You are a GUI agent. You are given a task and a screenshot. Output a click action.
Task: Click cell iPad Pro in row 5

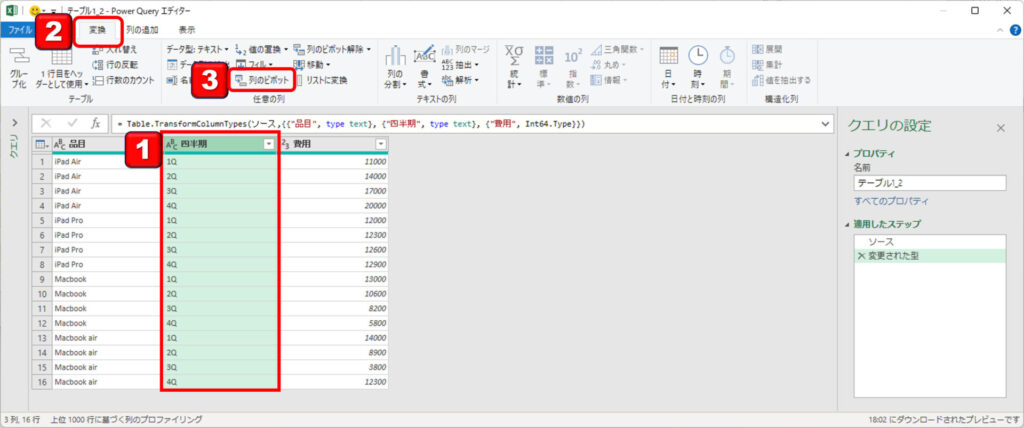[106, 220]
